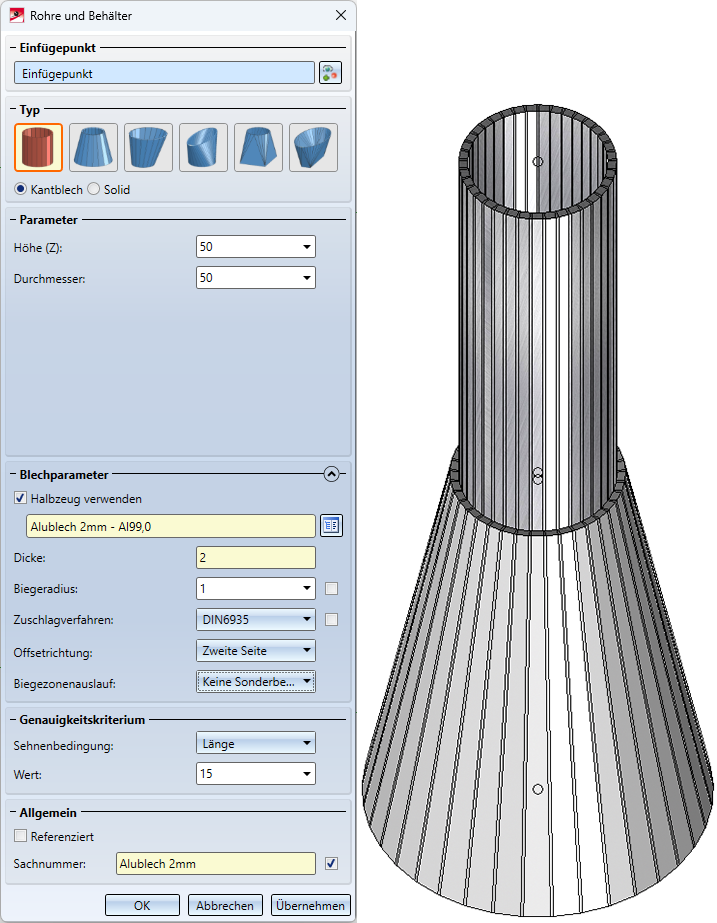Viewport: 717px width, 923px height.
Task: Click the Sachnummer text field
Action: 215,864
